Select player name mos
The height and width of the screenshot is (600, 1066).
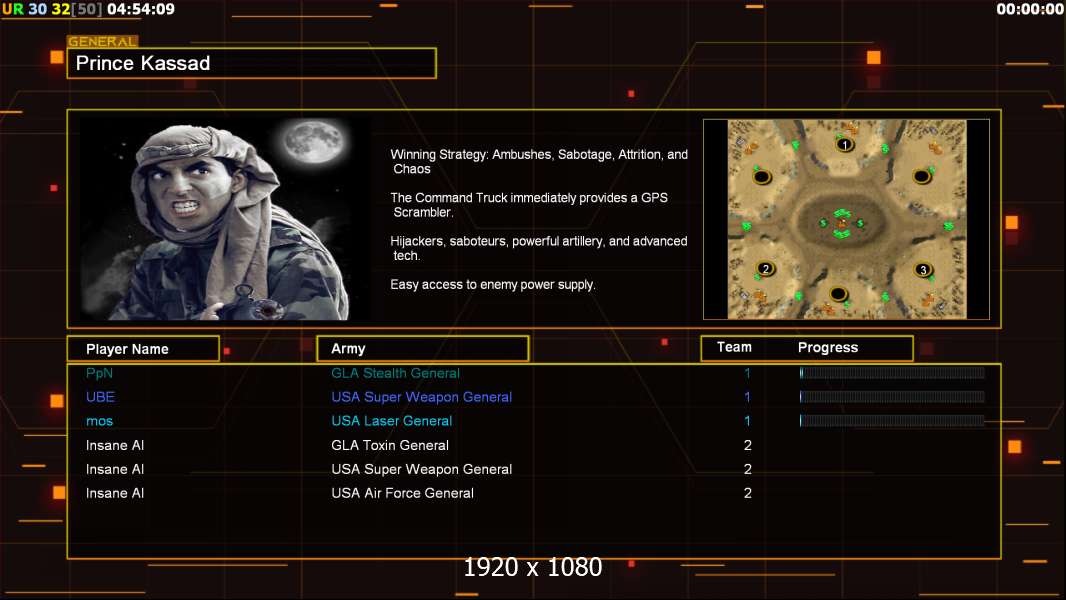(x=99, y=421)
